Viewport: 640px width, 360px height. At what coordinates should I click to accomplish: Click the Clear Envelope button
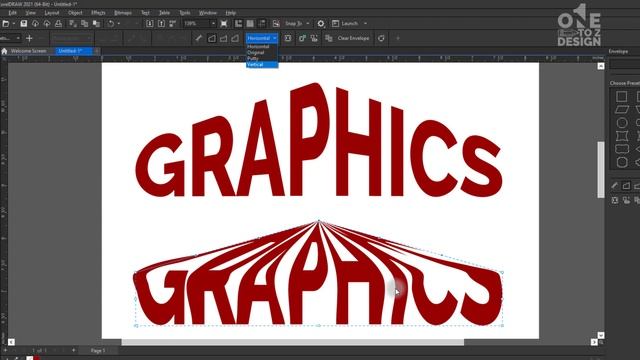(353, 38)
